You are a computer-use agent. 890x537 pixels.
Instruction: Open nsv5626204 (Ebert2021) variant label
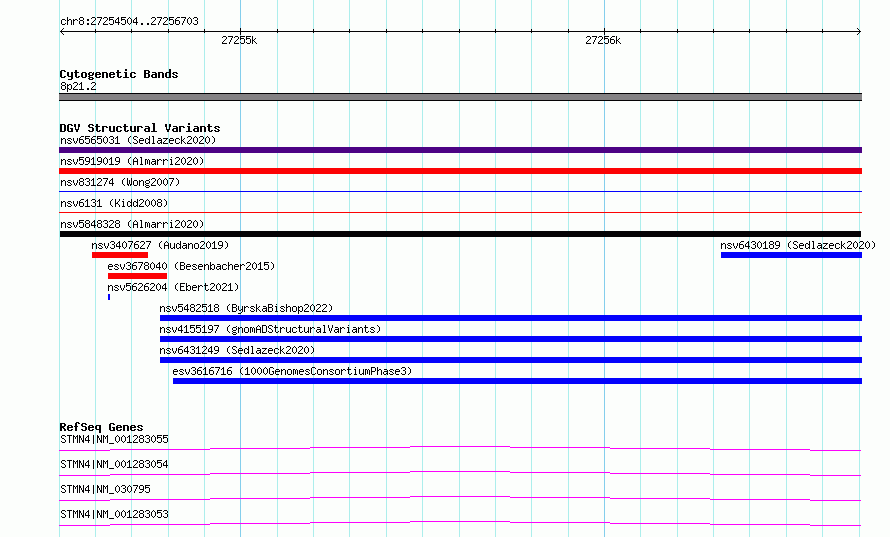pos(173,287)
